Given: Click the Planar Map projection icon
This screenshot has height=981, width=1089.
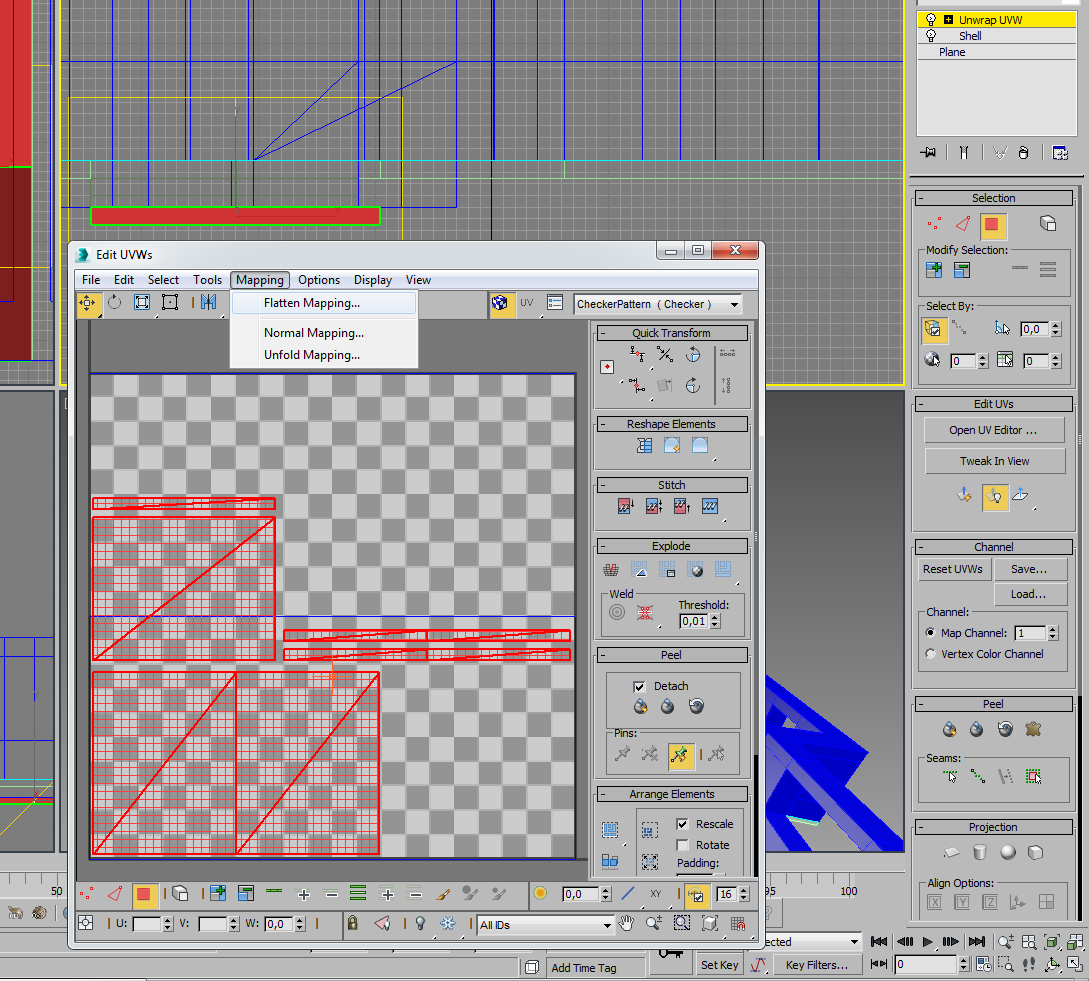Looking at the screenshot, I should 951,852.
